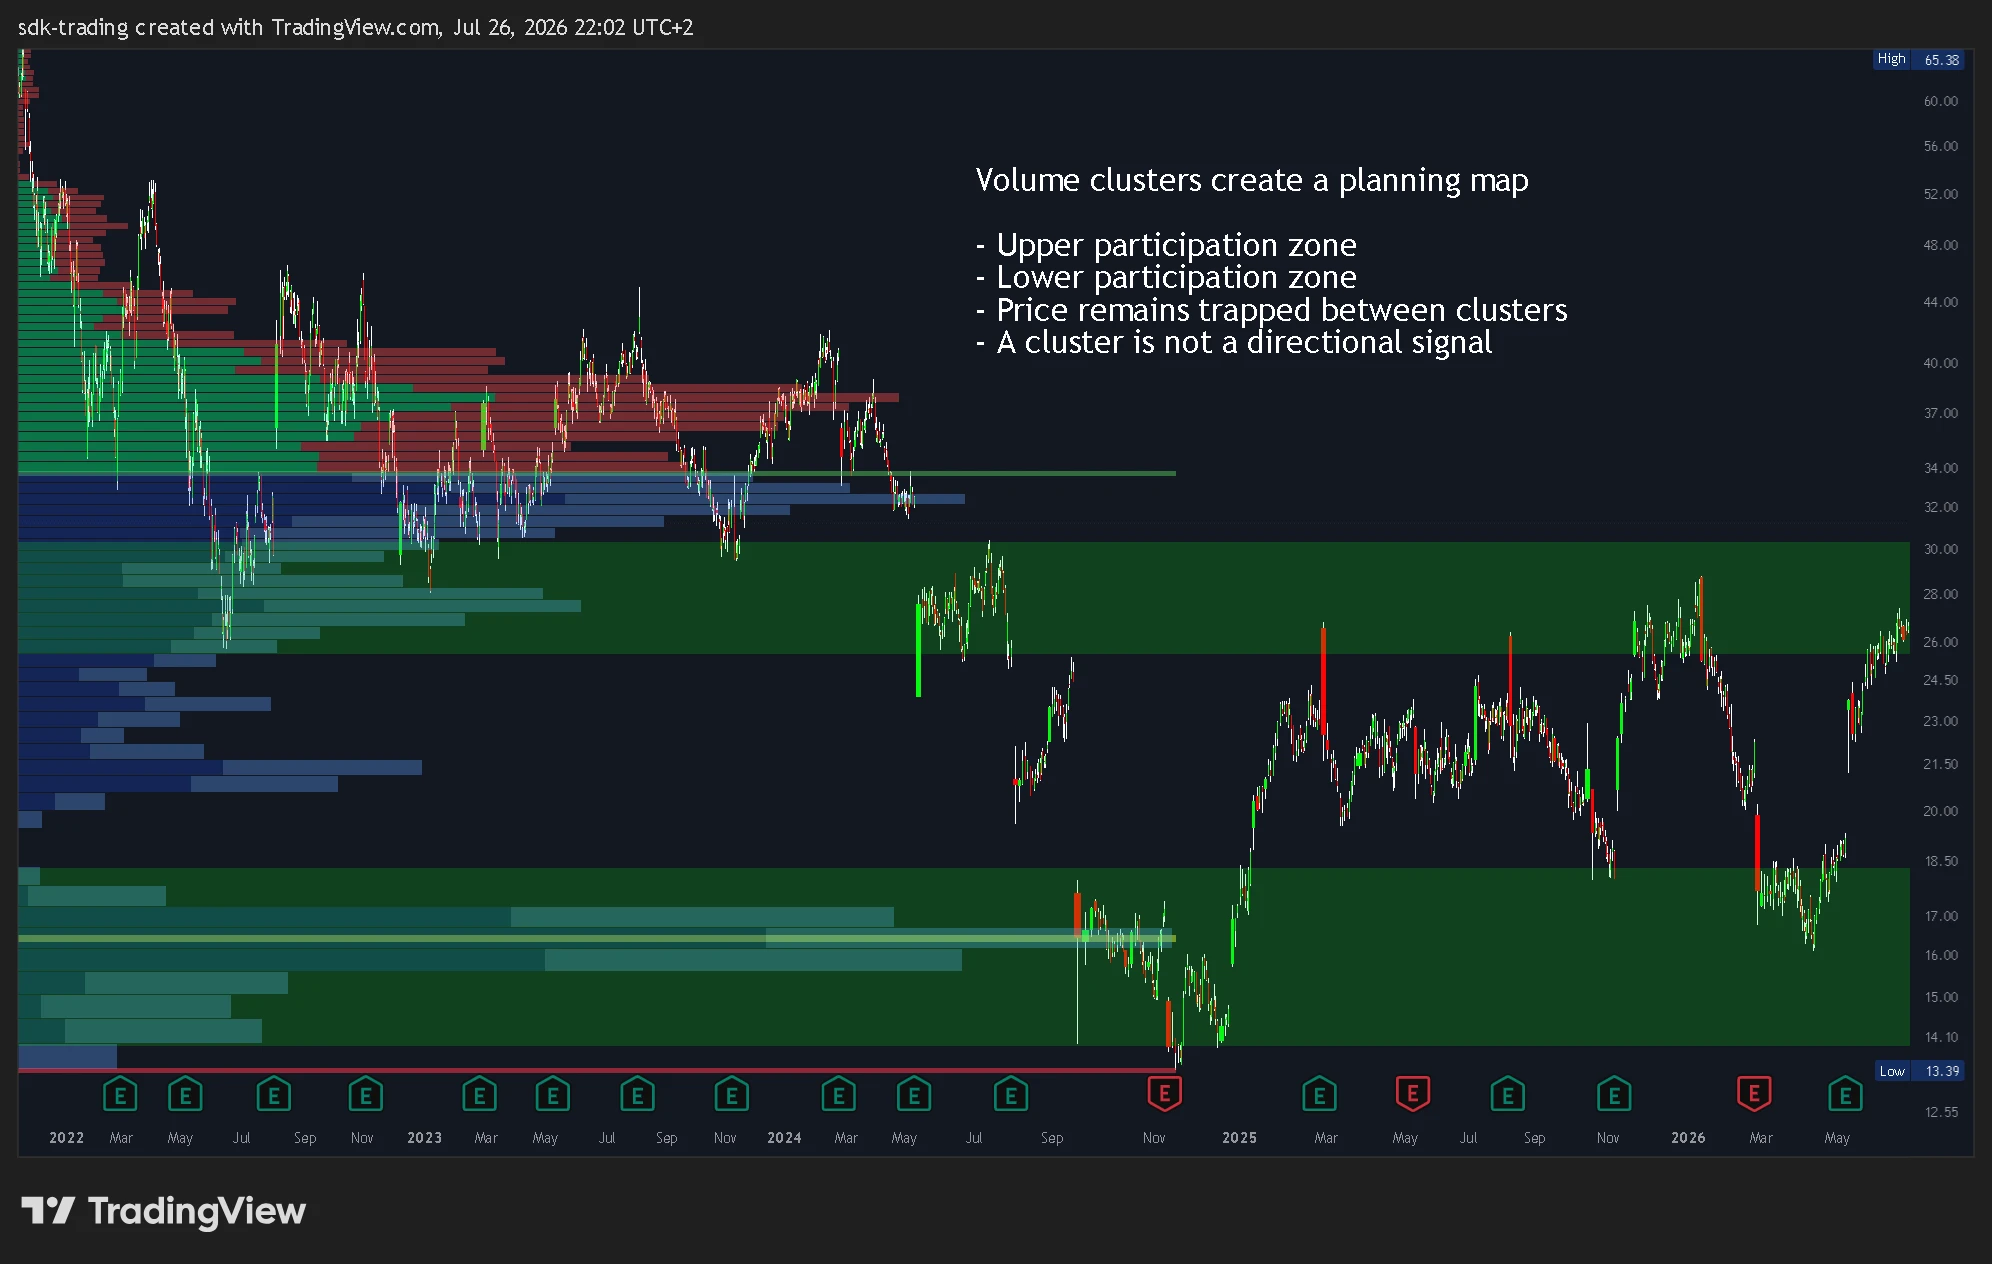Click the sdk-trading header caption
The height and width of the screenshot is (1264, 1992).
(355, 27)
